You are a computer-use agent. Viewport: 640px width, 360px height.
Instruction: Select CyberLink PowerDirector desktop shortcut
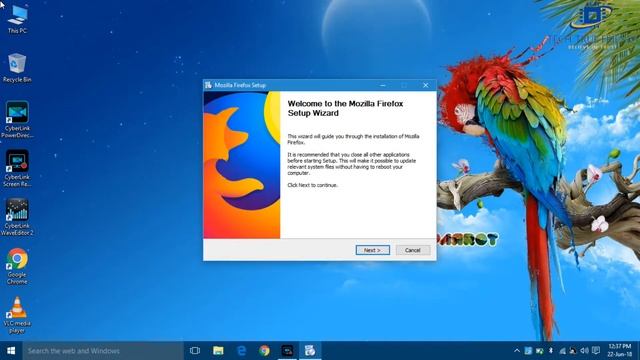[17, 120]
